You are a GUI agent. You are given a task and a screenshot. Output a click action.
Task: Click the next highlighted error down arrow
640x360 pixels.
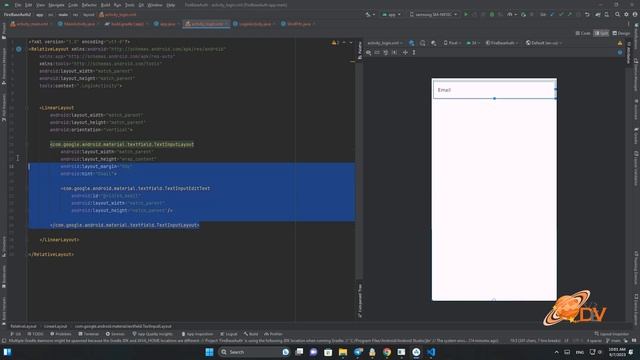tap(351, 42)
